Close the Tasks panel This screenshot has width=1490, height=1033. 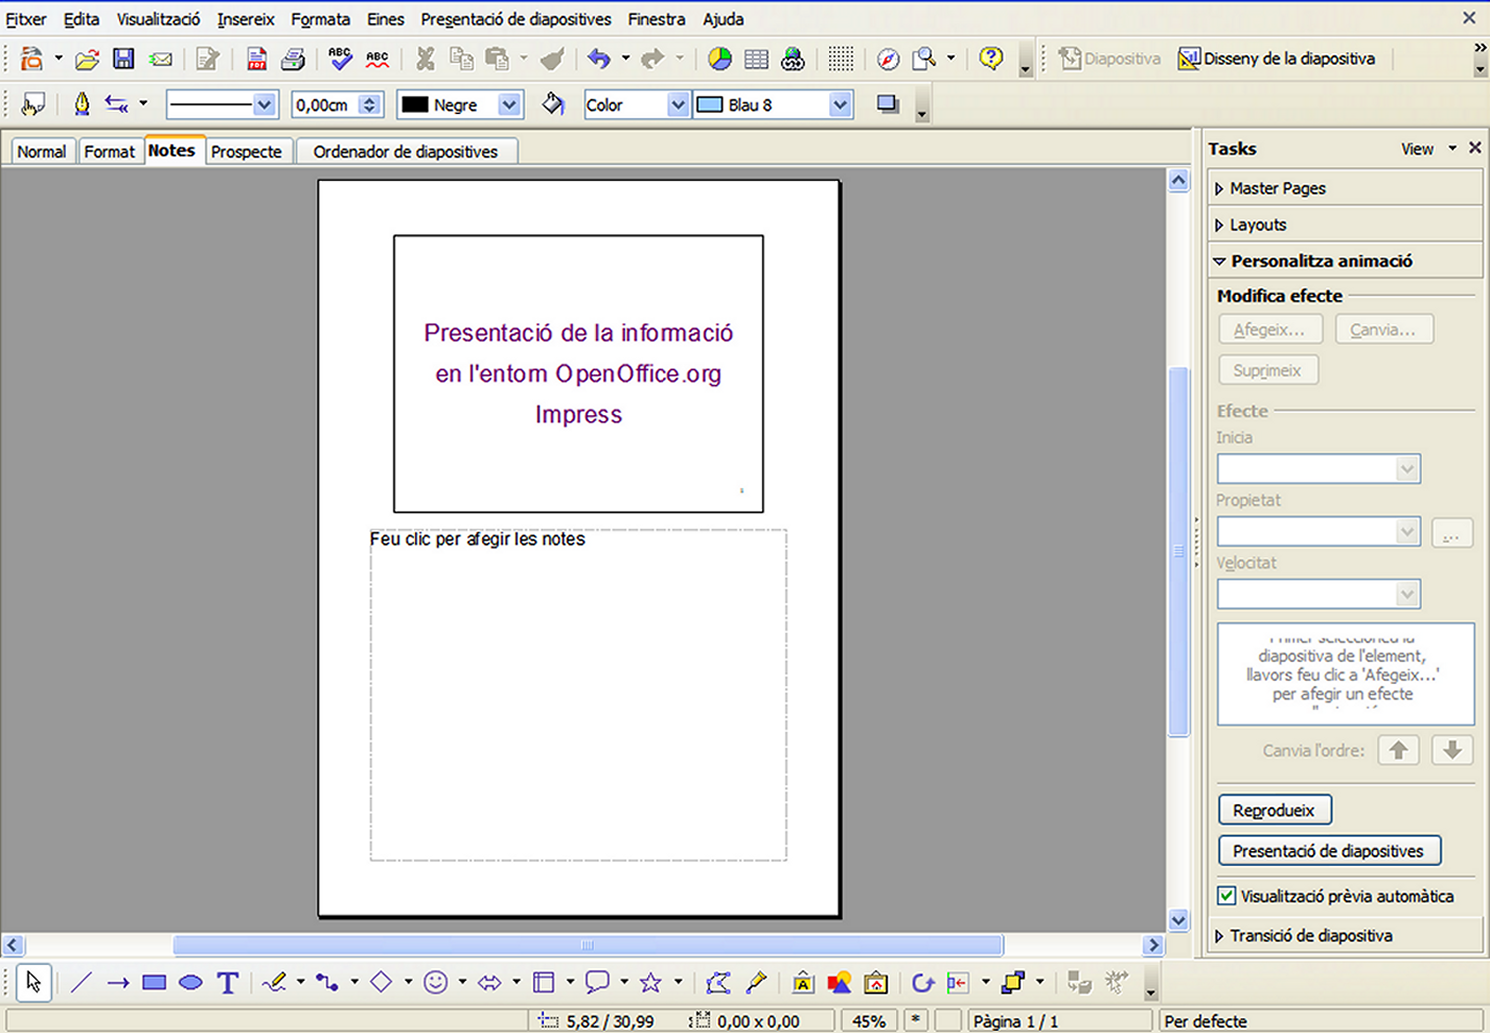pos(1475,148)
